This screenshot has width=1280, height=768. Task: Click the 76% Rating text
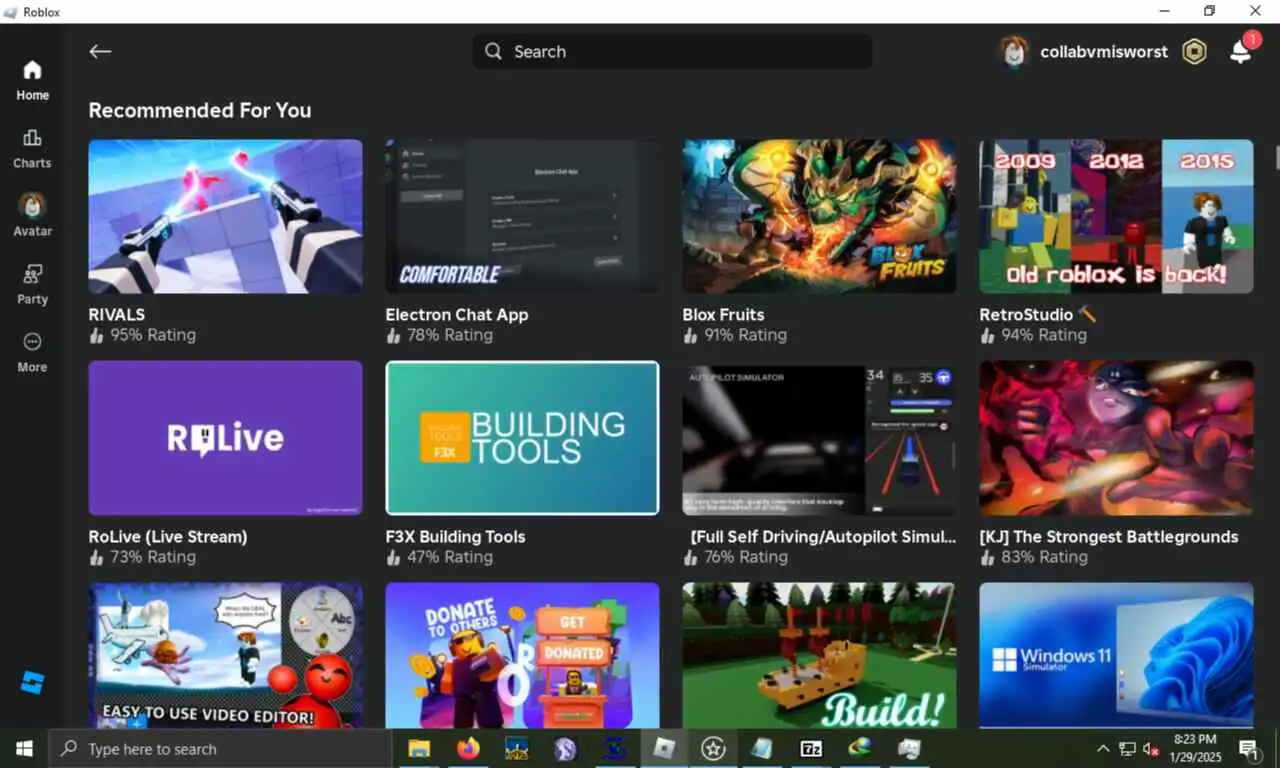pos(747,557)
